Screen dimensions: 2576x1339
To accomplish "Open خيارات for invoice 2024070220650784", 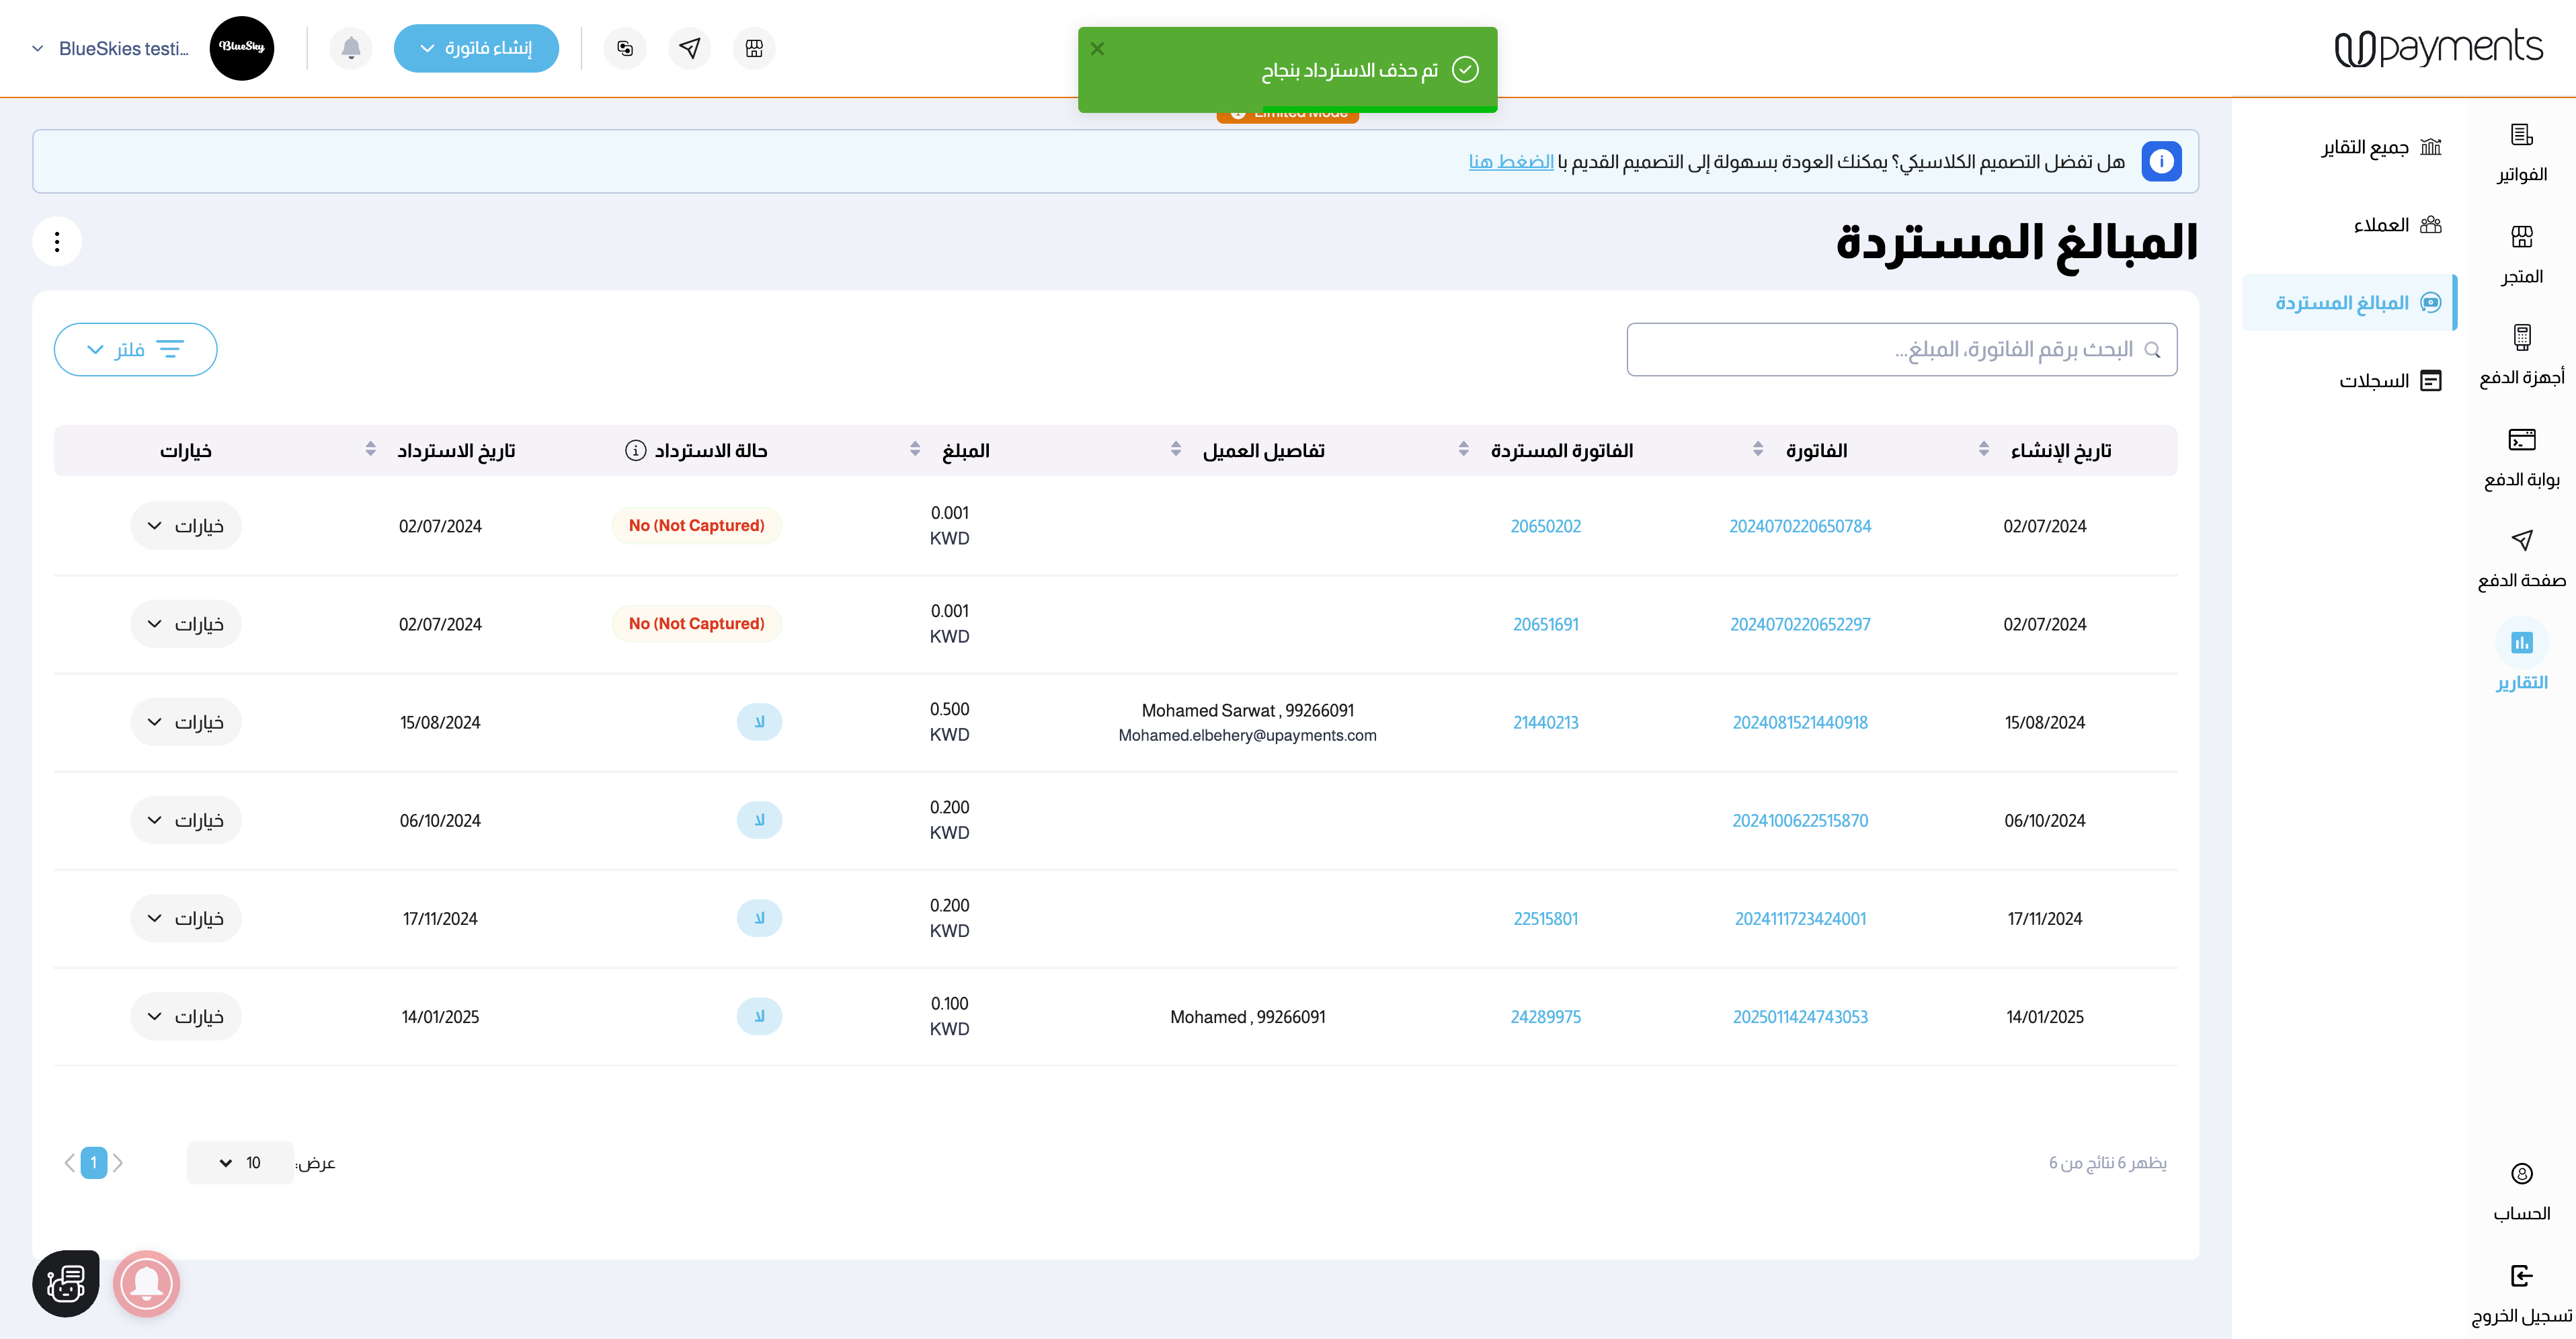I will [x=186, y=526].
